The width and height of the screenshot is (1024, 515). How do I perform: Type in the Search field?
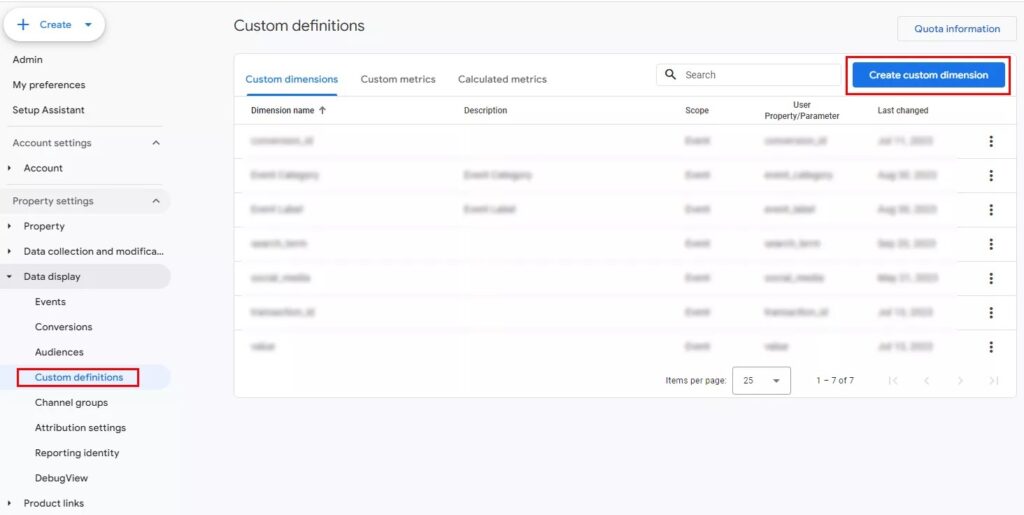pyautogui.click(x=760, y=75)
